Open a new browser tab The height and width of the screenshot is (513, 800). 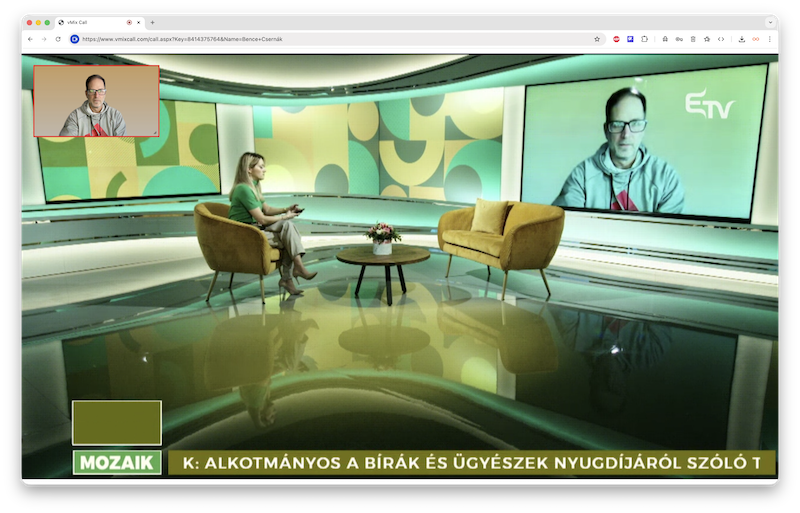click(153, 22)
